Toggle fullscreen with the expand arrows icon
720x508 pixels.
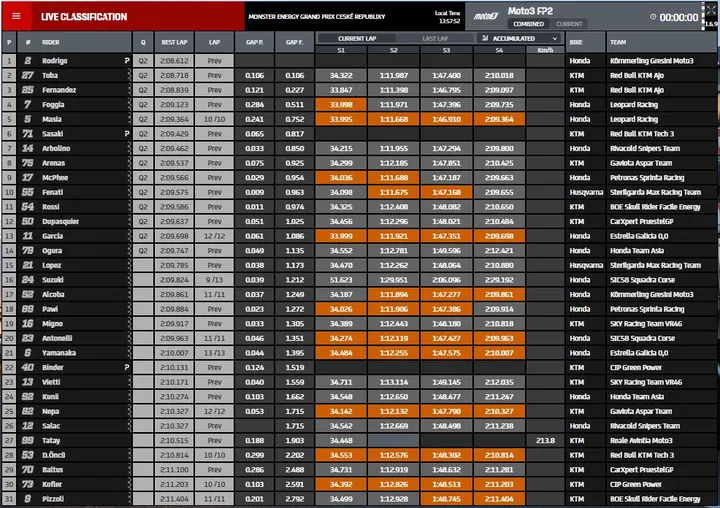click(711, 10)
